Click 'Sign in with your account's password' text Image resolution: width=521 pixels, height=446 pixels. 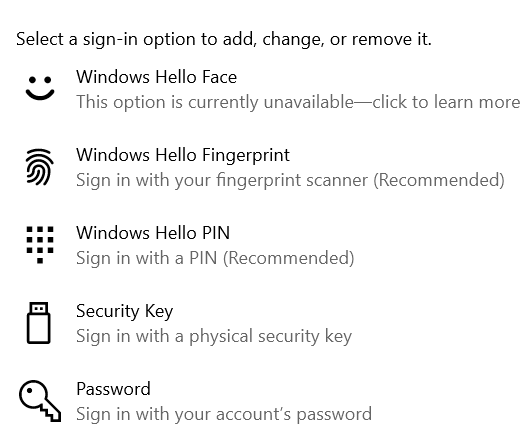tap(224, 414)
